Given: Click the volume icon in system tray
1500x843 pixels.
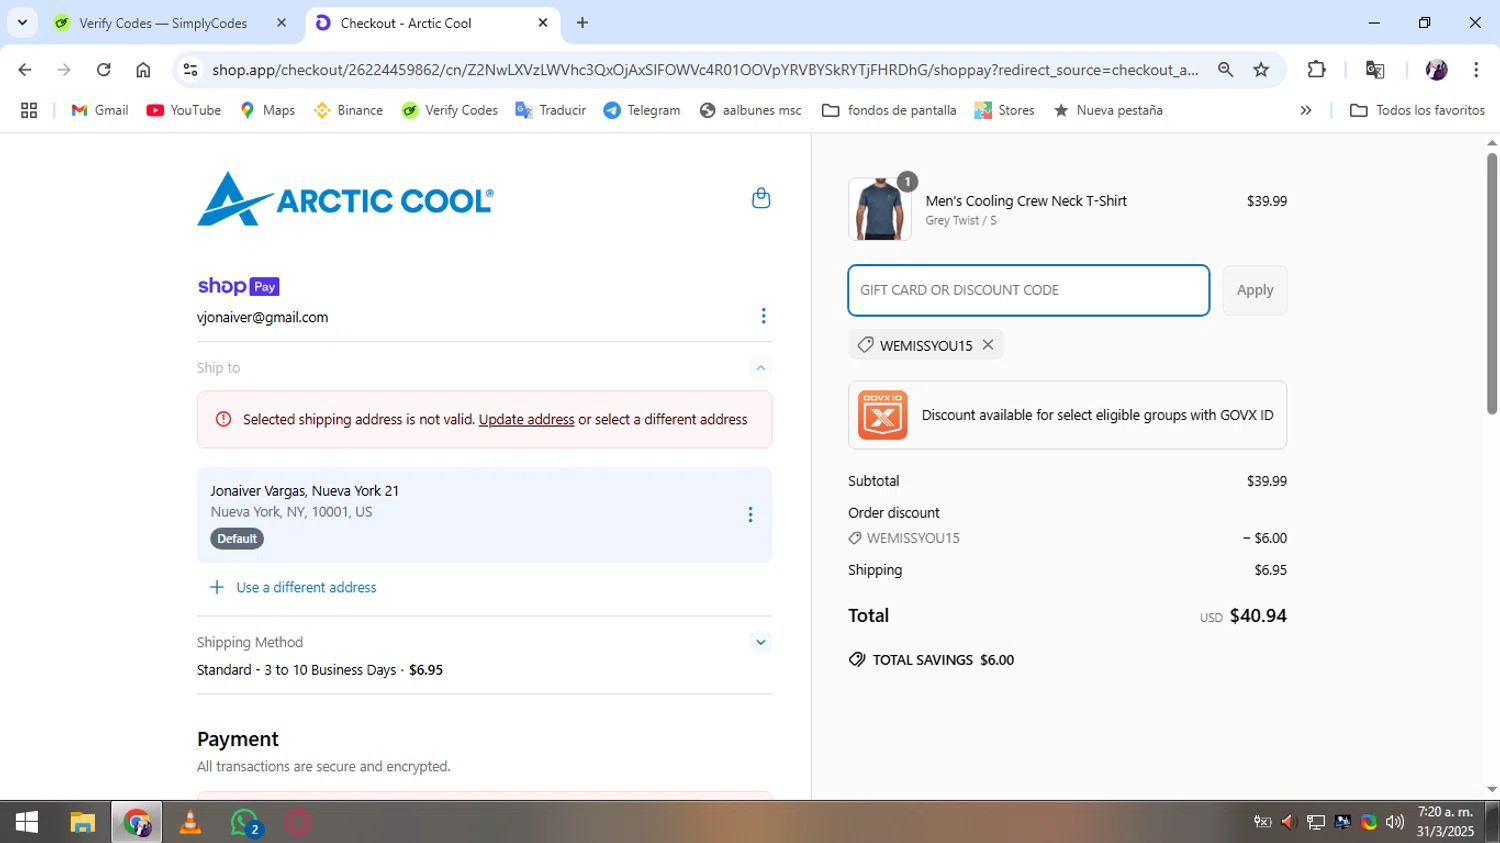Looking at the screenshot, I should 1395,822.
